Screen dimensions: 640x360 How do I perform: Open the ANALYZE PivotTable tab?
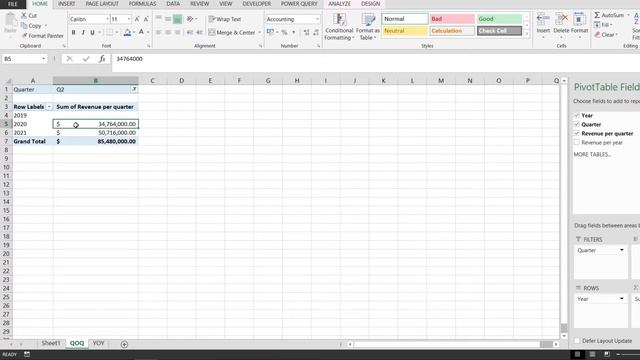[340, 4]
